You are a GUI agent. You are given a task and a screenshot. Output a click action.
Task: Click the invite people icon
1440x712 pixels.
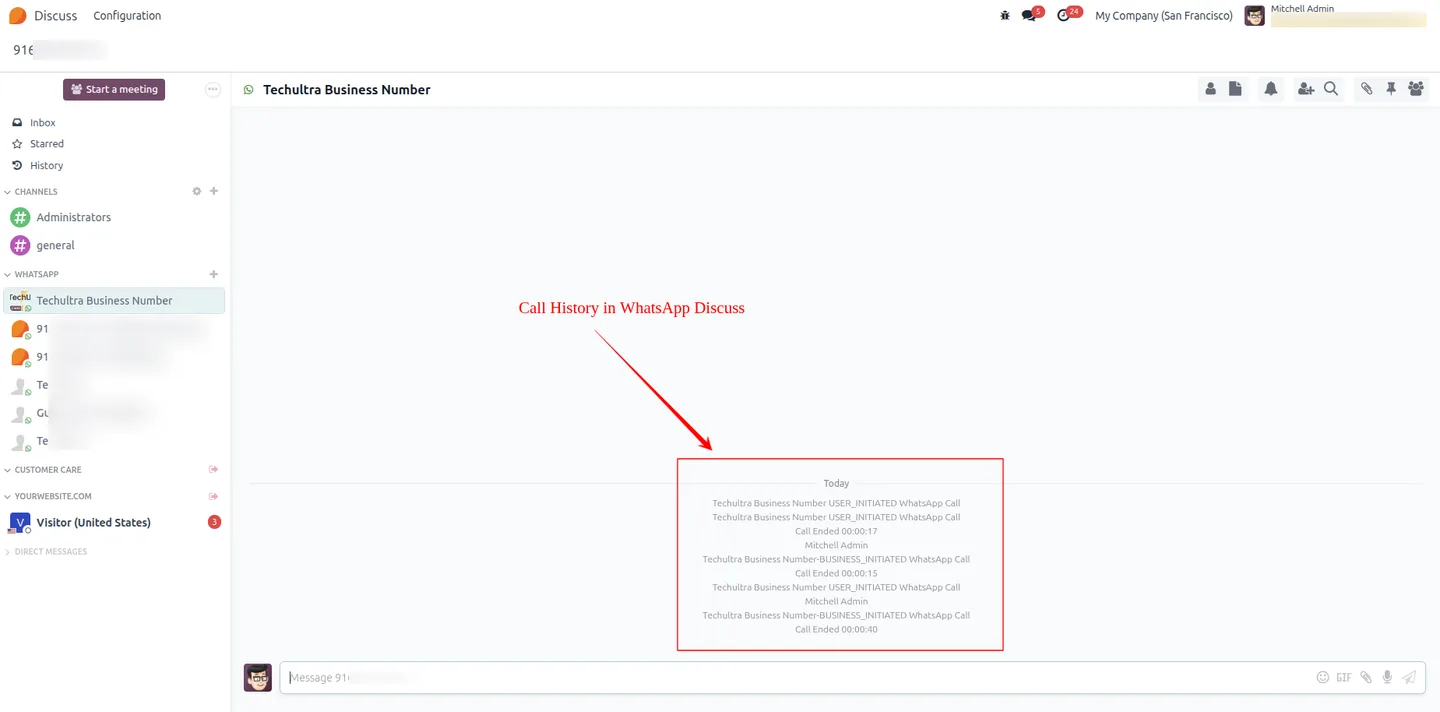pos(1305,89)
